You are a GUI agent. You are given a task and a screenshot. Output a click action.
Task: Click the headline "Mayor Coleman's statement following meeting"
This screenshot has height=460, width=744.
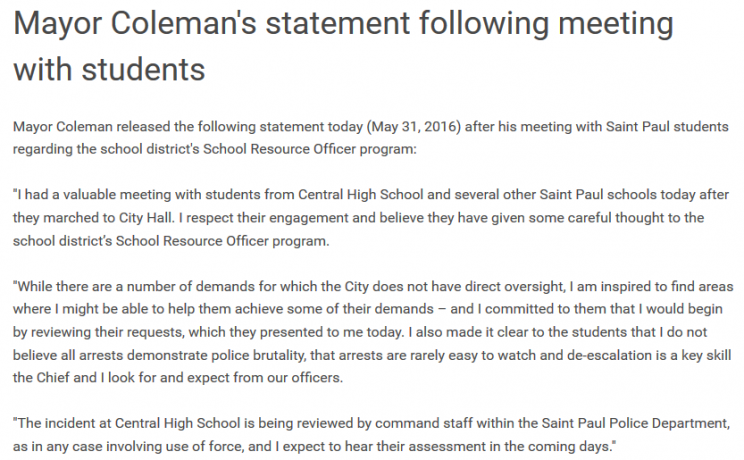tap(343, 24)
